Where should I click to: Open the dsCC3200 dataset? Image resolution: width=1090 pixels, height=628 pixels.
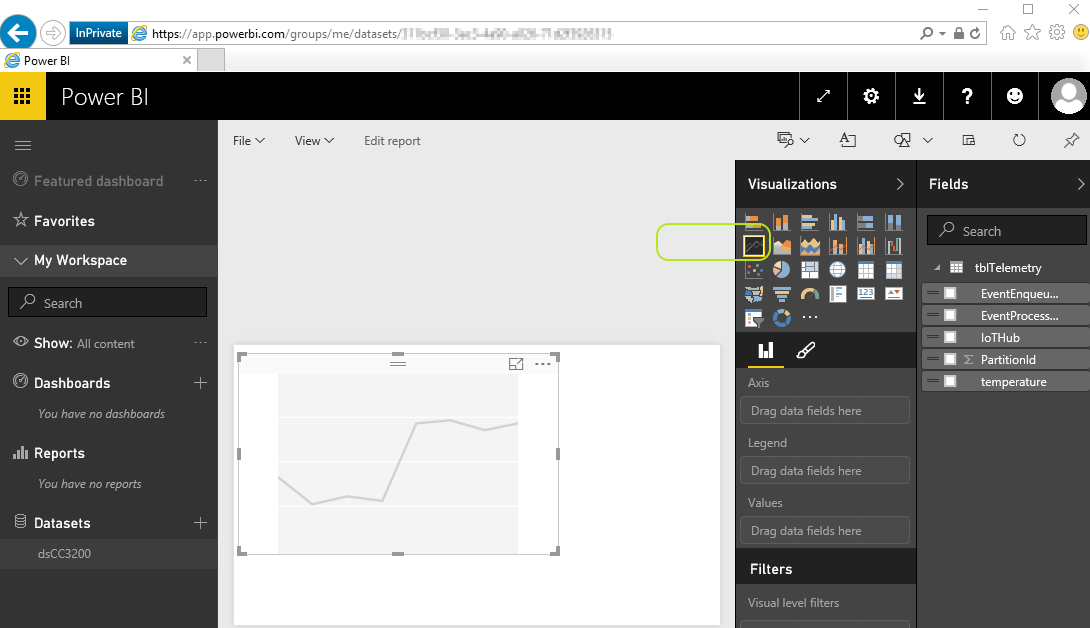pos(64,554)
